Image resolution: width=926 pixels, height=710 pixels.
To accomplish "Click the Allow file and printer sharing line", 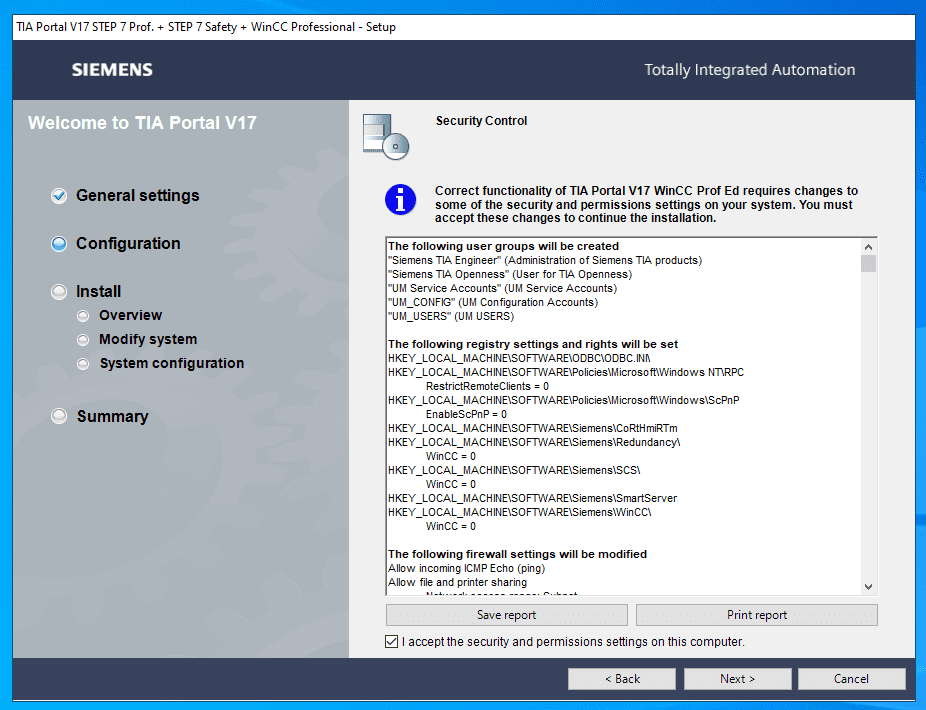I will [458, 582].
